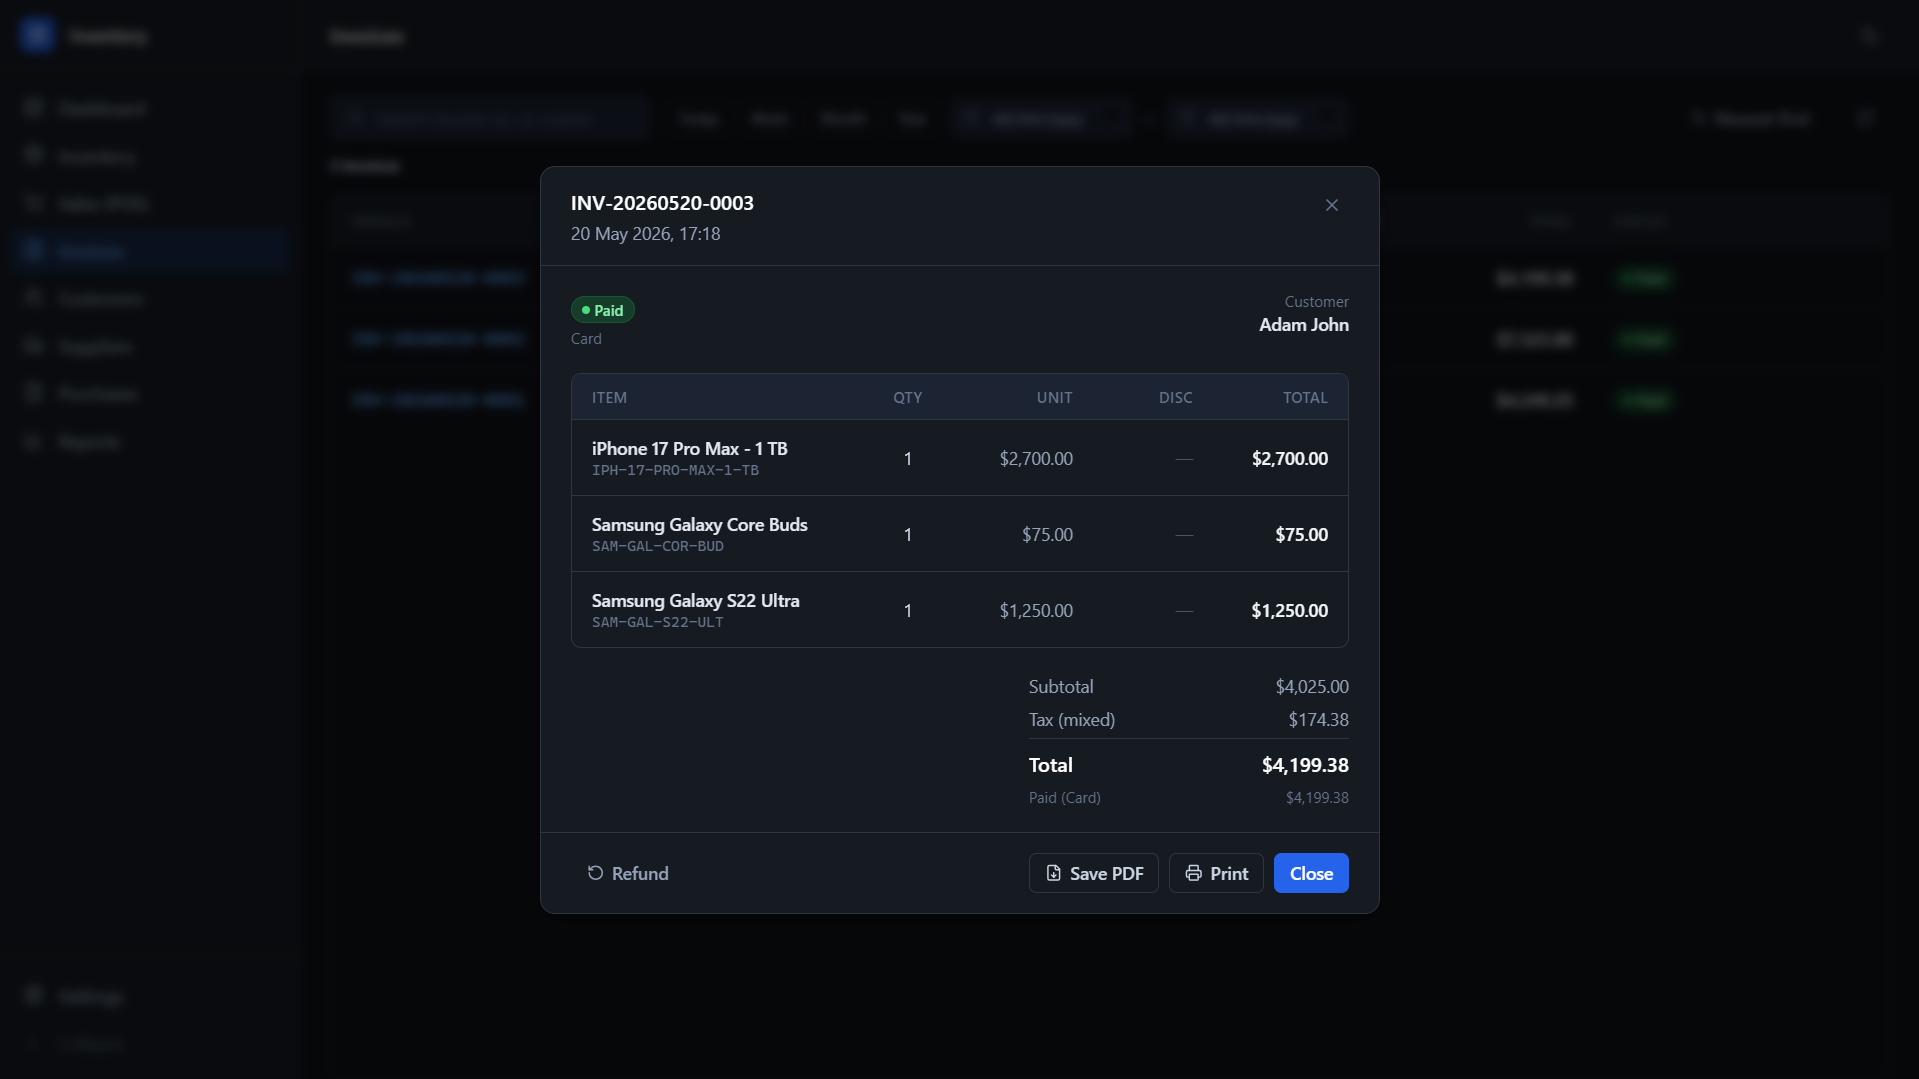Click the printer icon
This screenshot has width=1919, height=1079.
[x=1193, y=873]
